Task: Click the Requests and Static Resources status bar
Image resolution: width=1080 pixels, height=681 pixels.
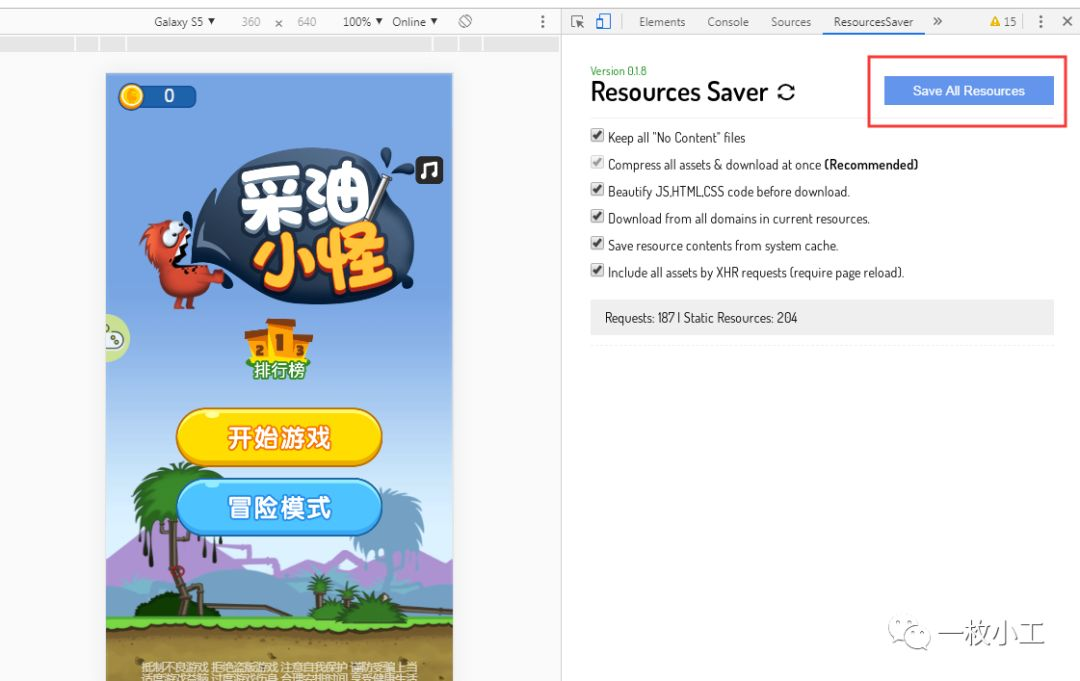Action: point(822,317)
